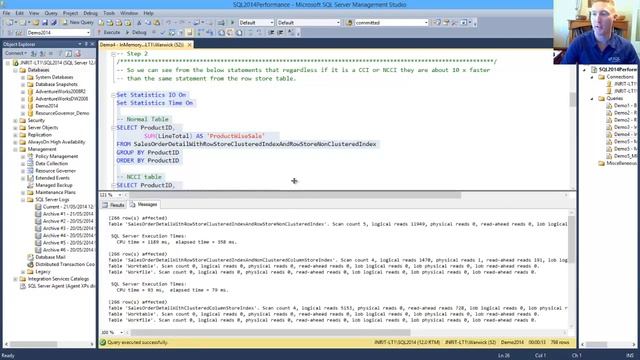The height and width of the screenshot is (360, 640).
Task: Click the Copy icon
Action: click(x=148, y=22)
